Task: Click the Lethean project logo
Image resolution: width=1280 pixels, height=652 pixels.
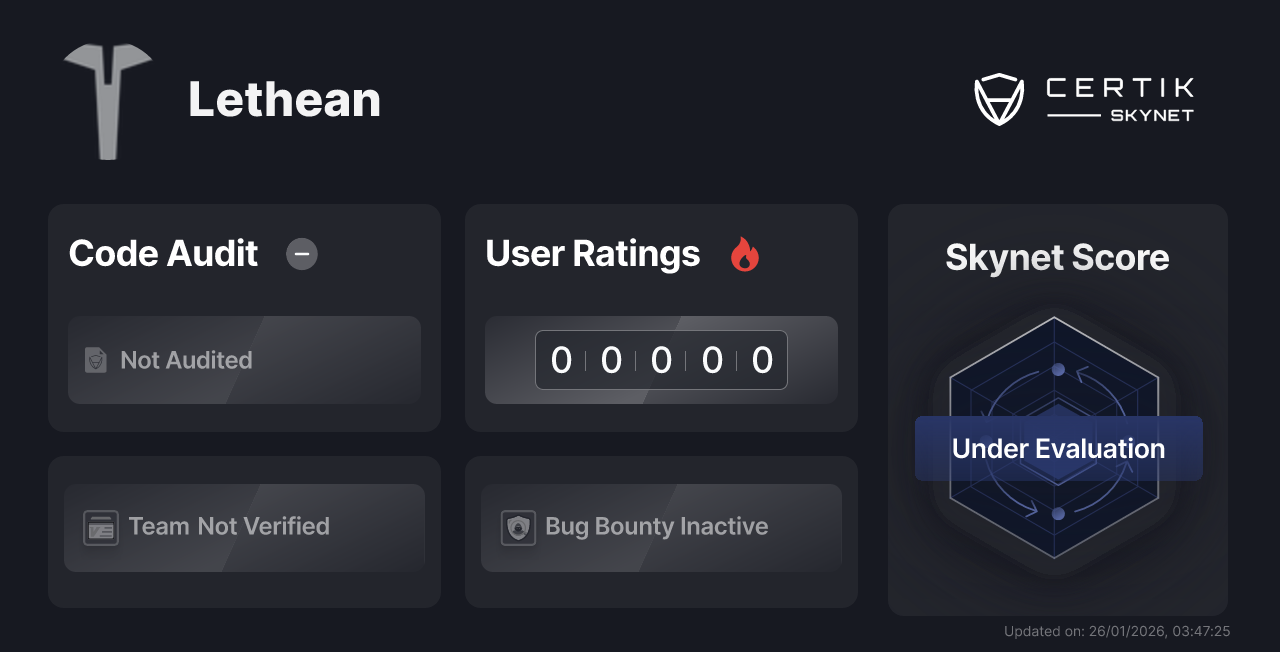Action: (107, 100)
